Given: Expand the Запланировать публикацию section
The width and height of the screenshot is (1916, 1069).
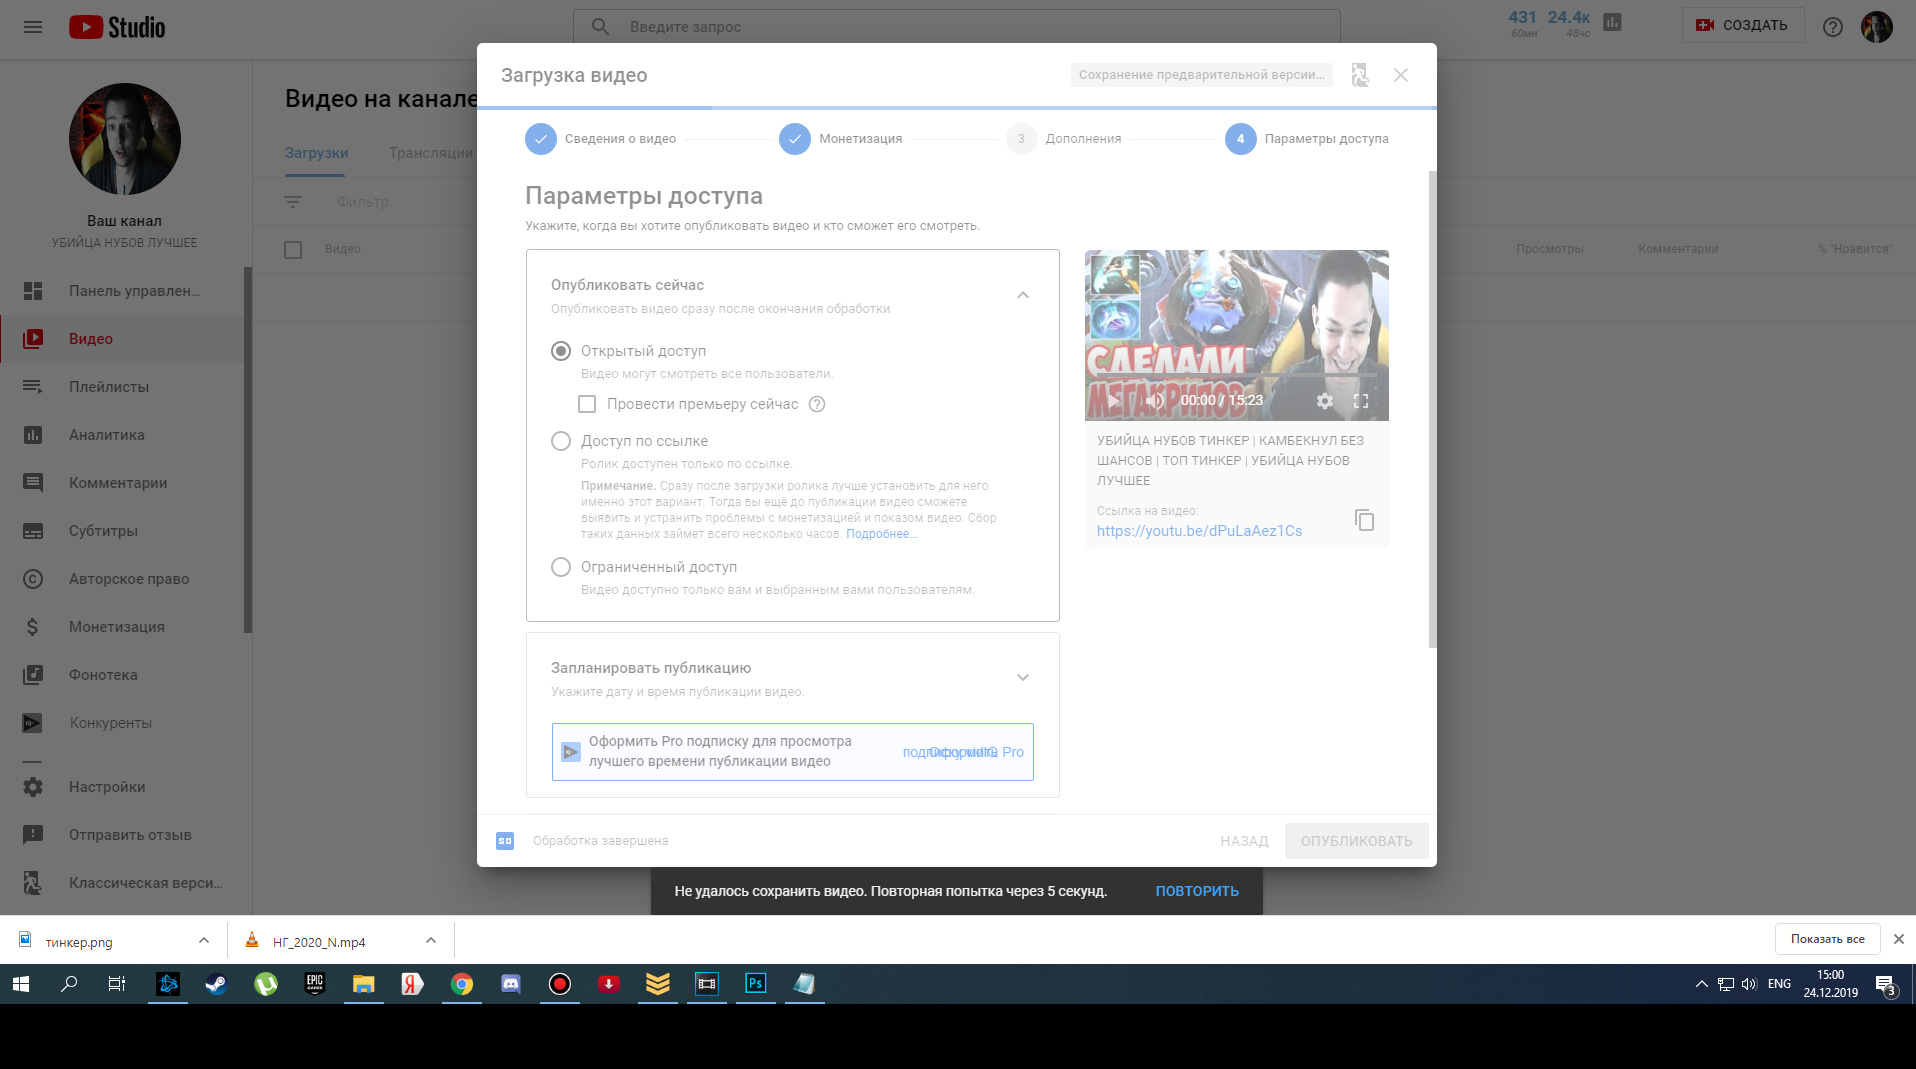Looking at the screenshot, I should [x=1023, y=677].
